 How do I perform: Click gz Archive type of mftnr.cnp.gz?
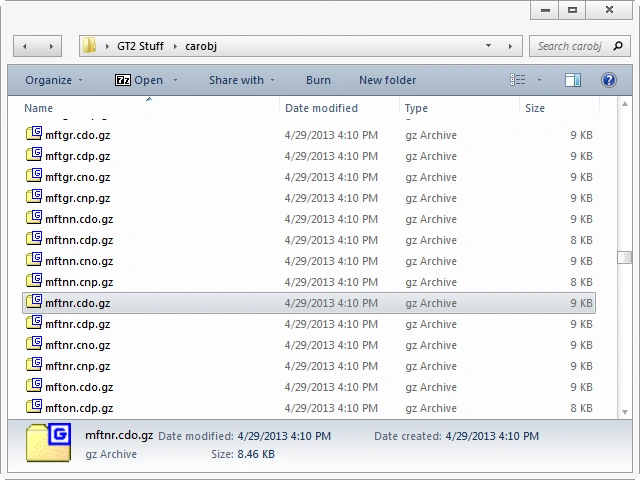click(431, 366)
